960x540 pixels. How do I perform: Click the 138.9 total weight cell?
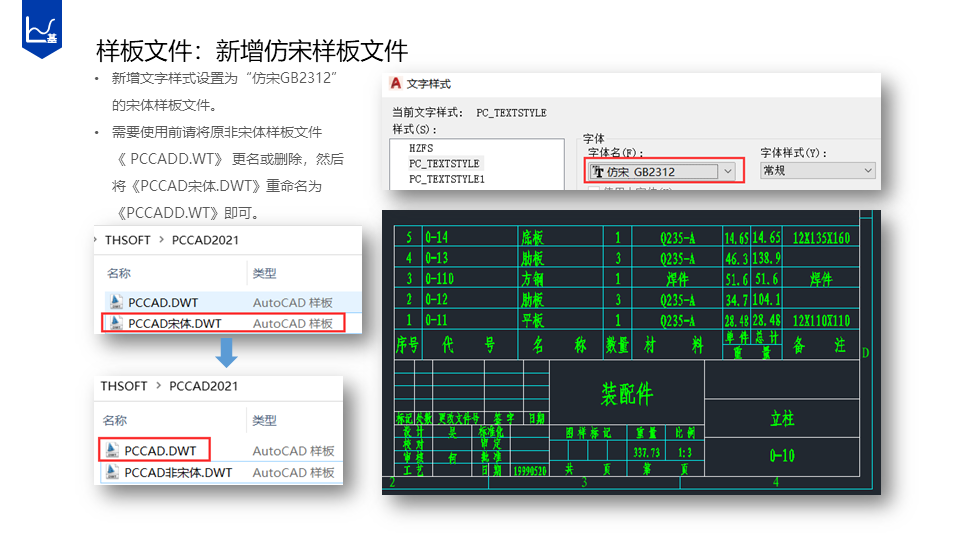[767, 258]
